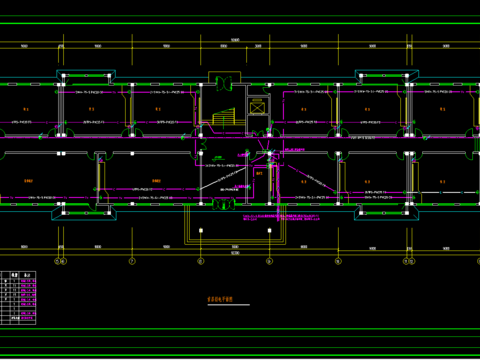
Task: Click the magenta annotation note below entrance
Action: click(x=281, y=218)
